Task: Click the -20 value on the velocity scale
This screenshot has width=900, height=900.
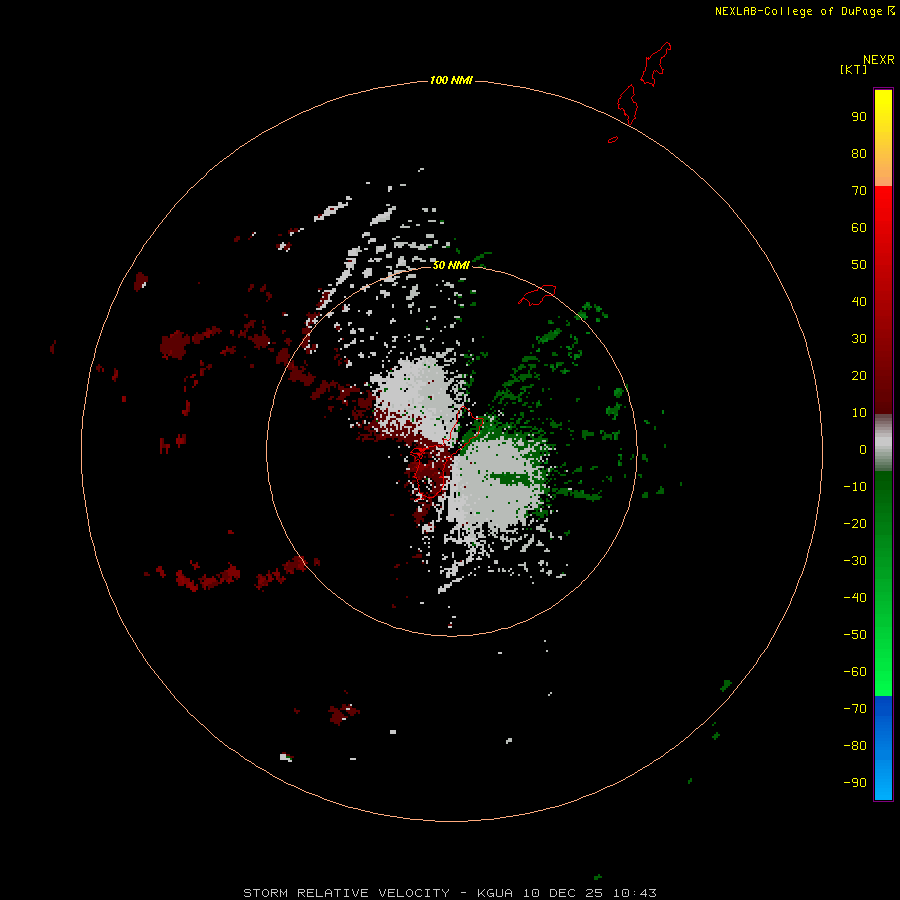Action: coord(855,523)
